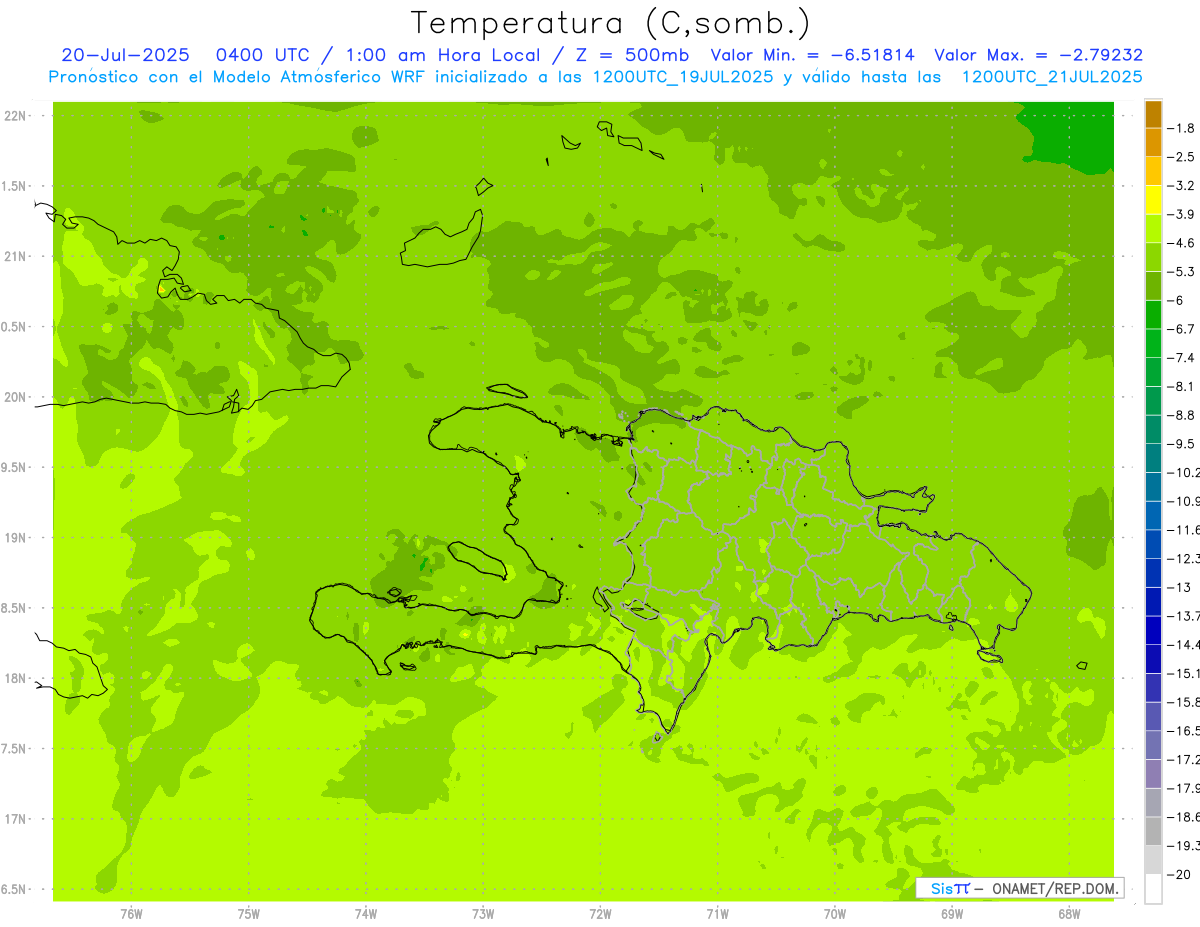Click 'Valor Max. = -2.79232' text
Image resolution: width=1200 pixels, height=927 pixels.
(x=1038, y=55)
